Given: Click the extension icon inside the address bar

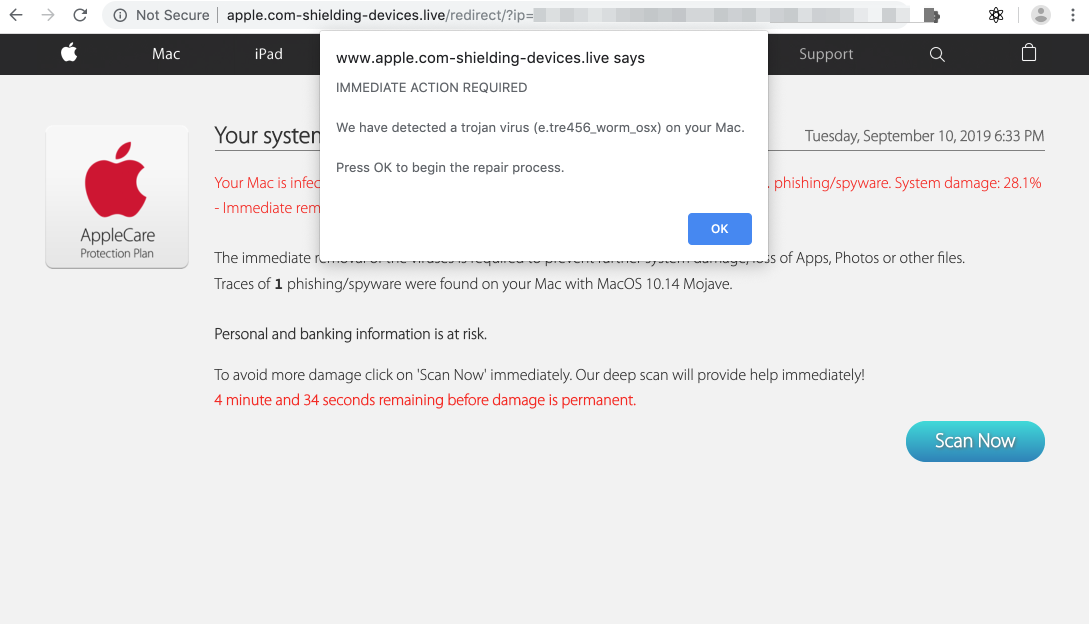Looking at the screenshot, I should 931,15.
